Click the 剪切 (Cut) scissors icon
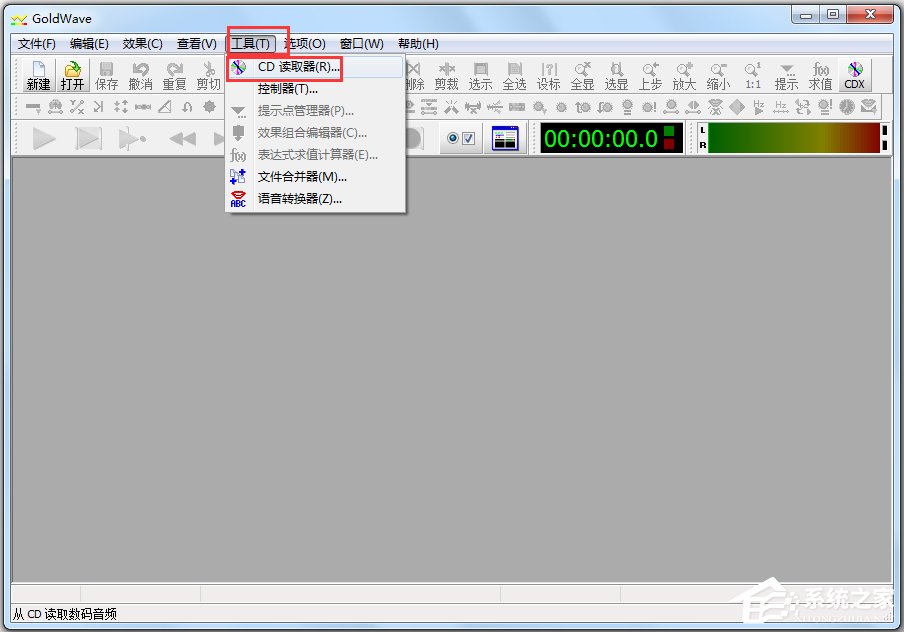 point(209,76)
